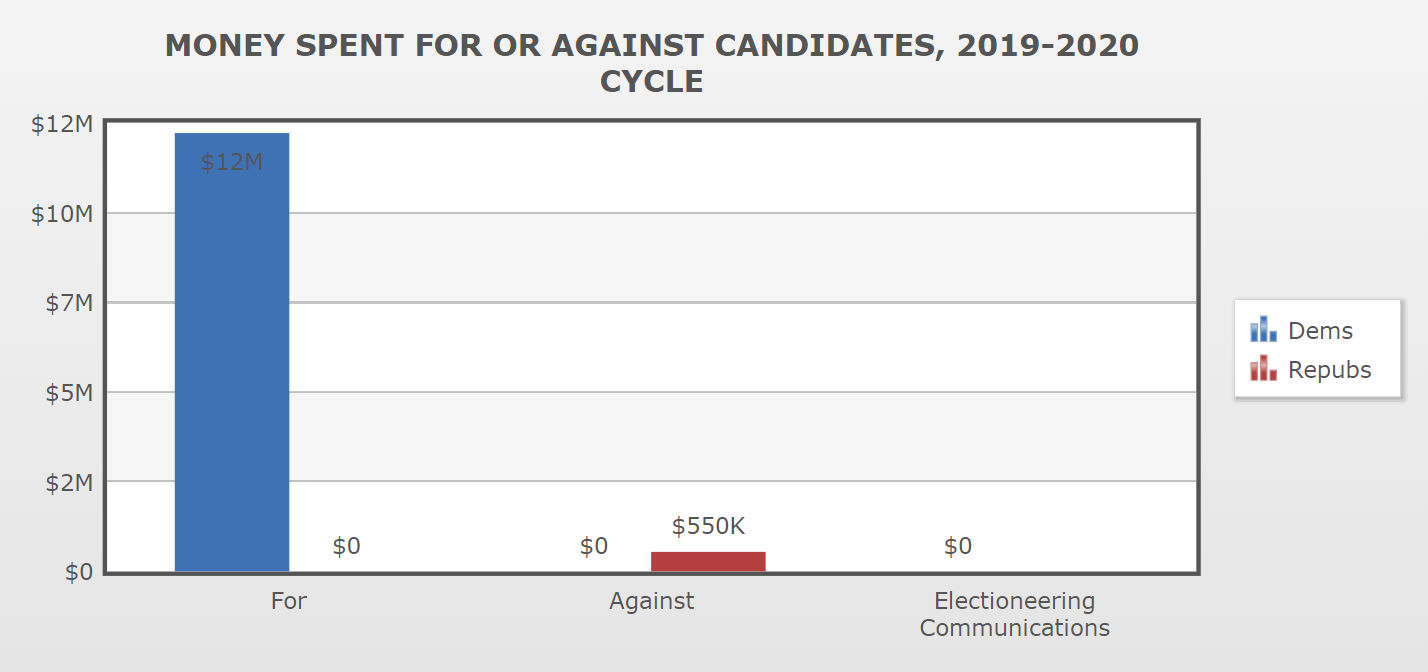1428x672 pixels.
Task: Click the 'Against' category axis label
Action: coord(651,601)
